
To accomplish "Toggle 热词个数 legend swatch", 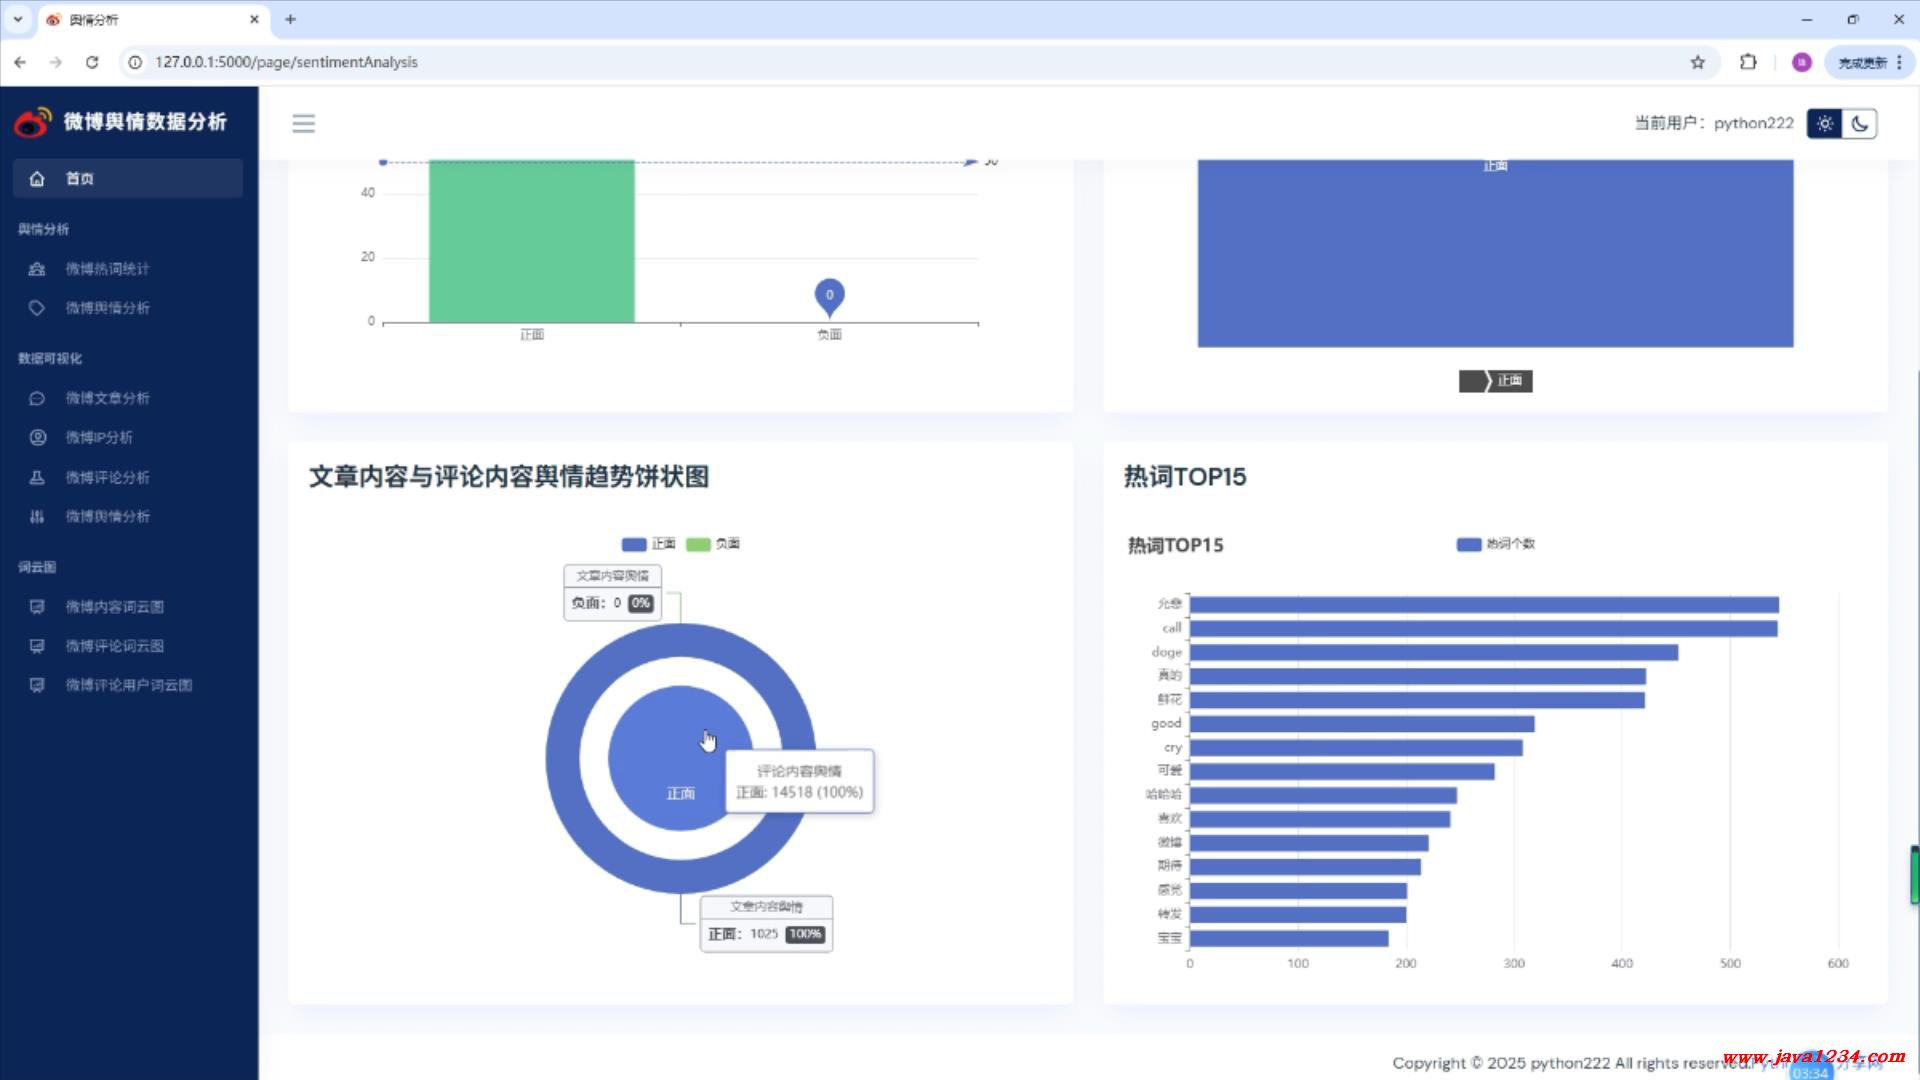I will pyautogui.click(x=1468, y=544).
